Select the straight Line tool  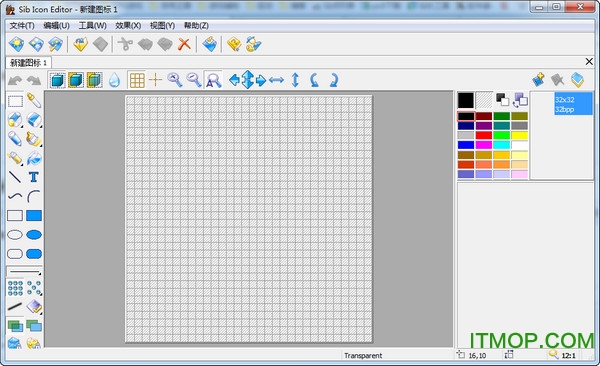(x=15, y=177)
